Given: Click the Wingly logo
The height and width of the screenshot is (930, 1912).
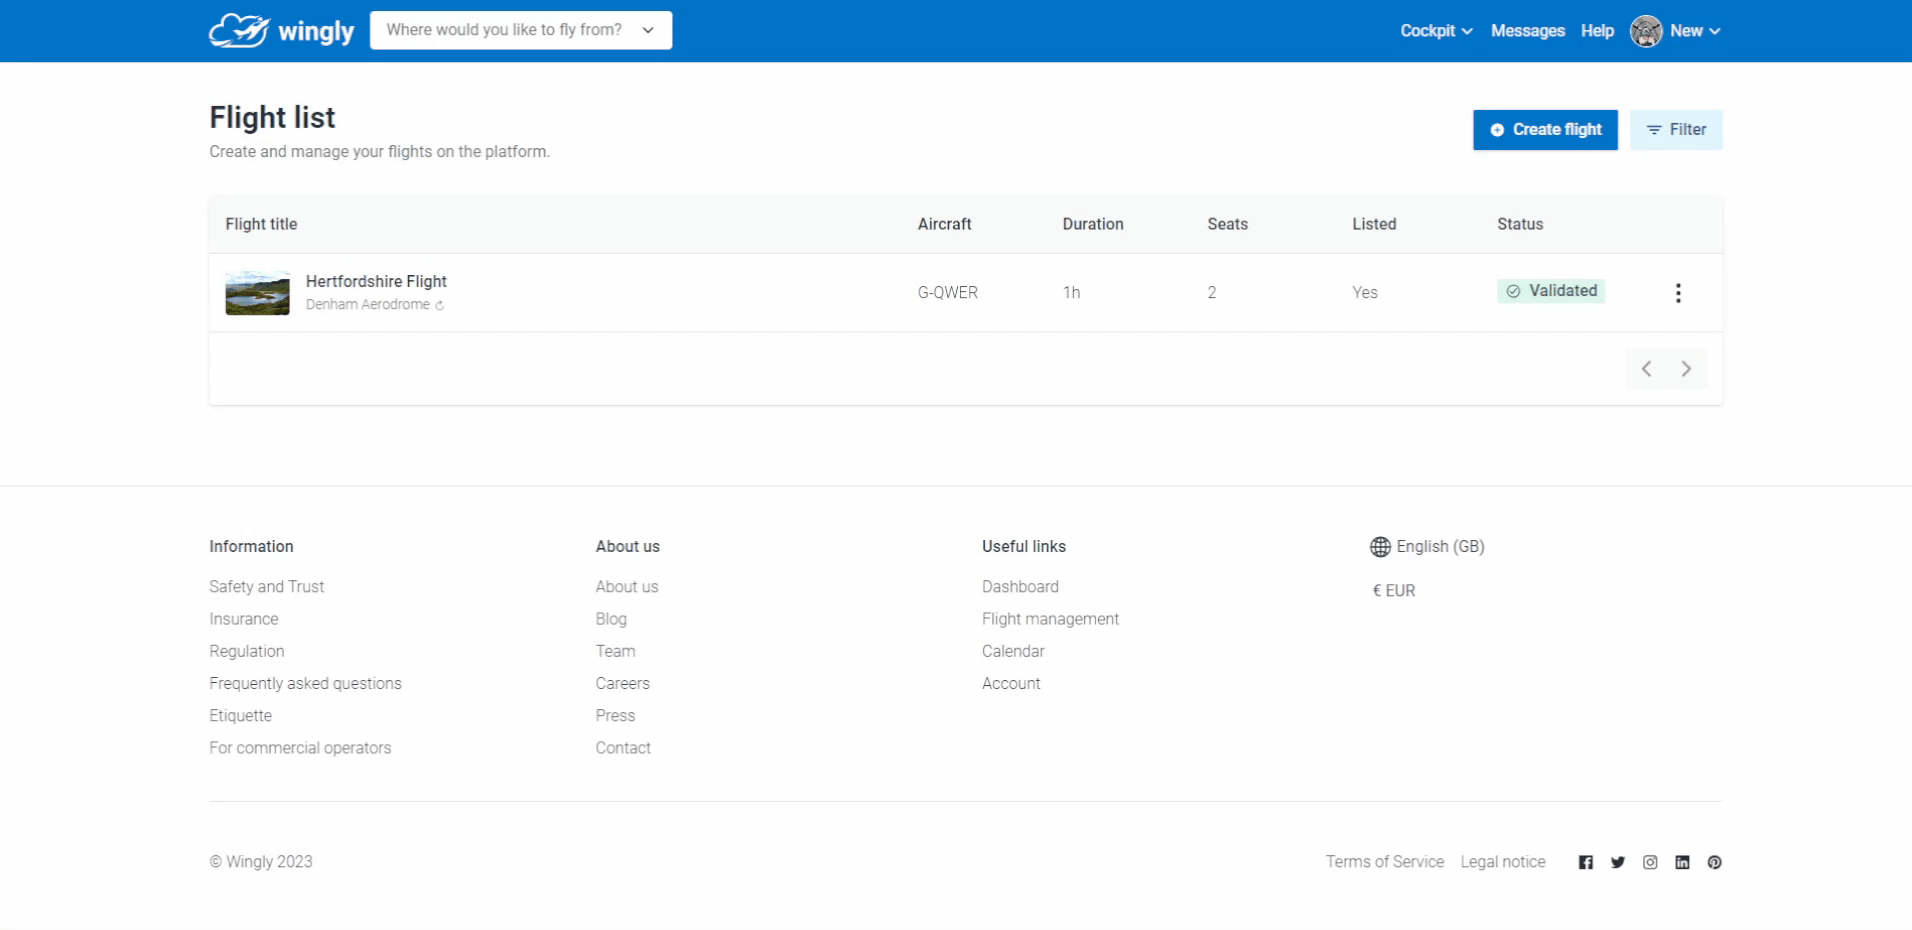Looking at the screenshot, I should click(281, 31).
